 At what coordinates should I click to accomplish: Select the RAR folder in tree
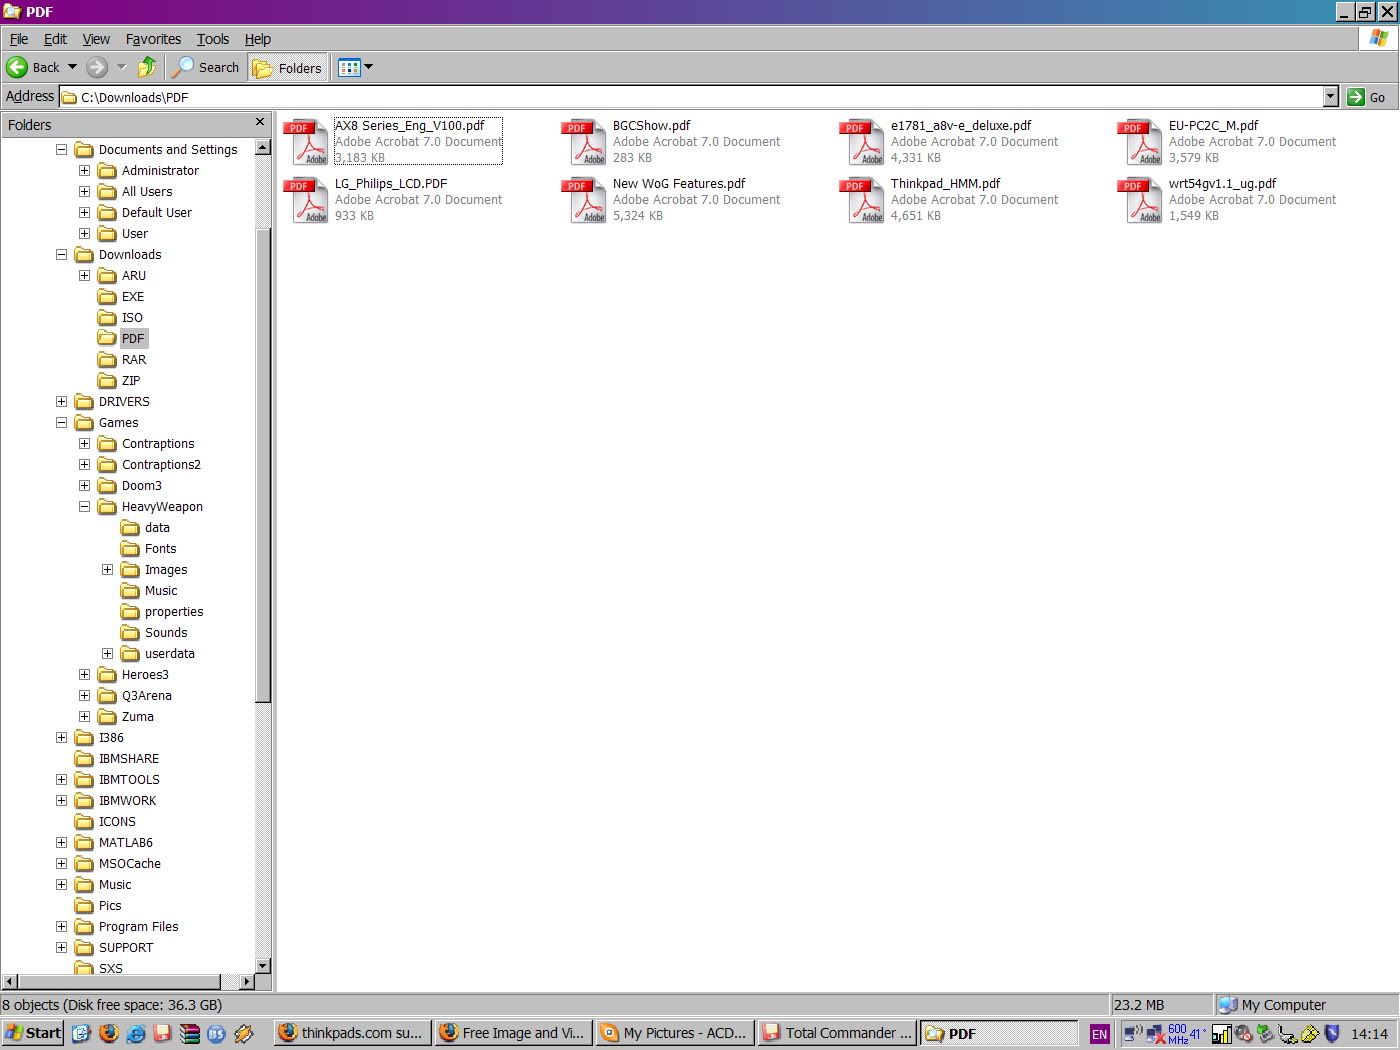pyautogui.click(x=122, y=359)
